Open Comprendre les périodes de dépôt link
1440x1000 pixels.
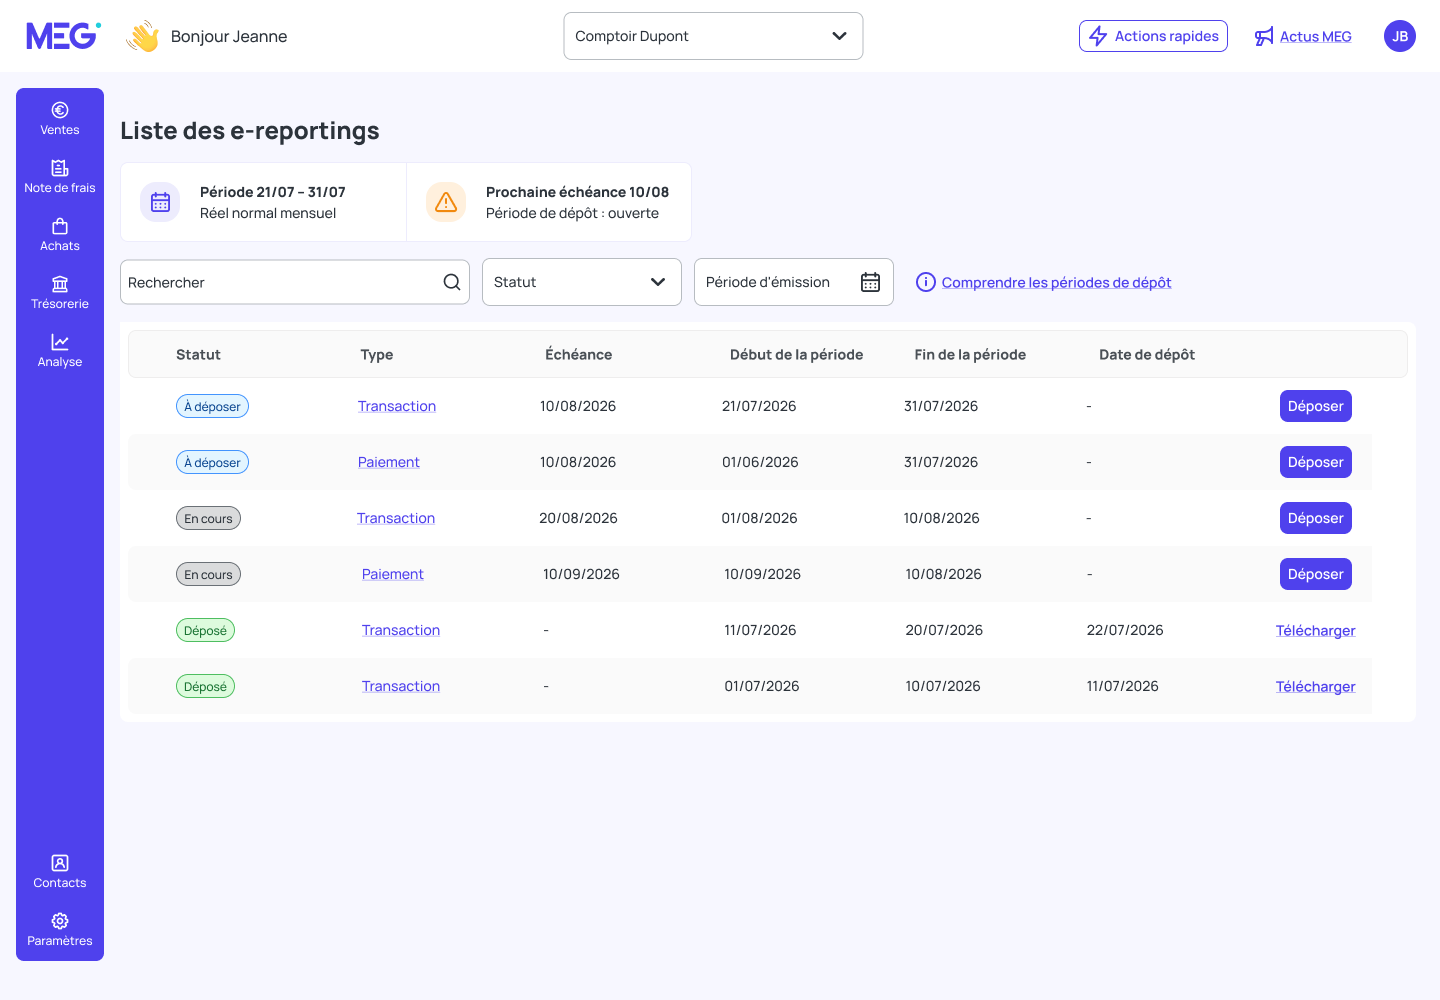1056,282
